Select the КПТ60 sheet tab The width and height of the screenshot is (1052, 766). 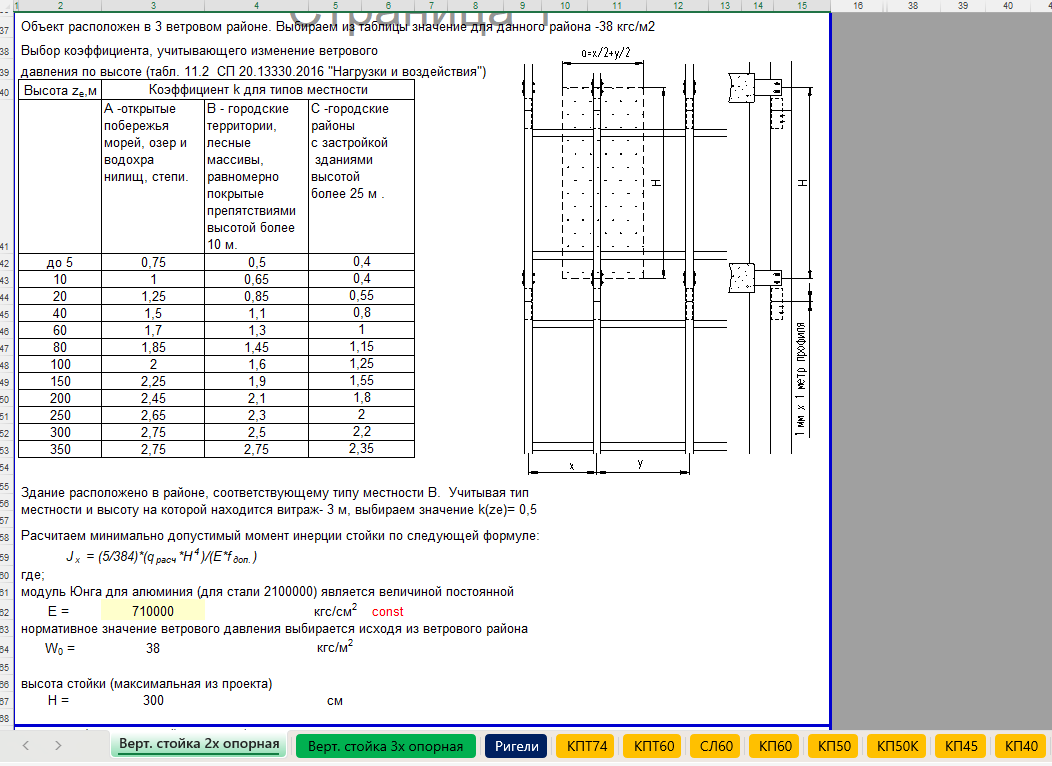tap(653, 747)
